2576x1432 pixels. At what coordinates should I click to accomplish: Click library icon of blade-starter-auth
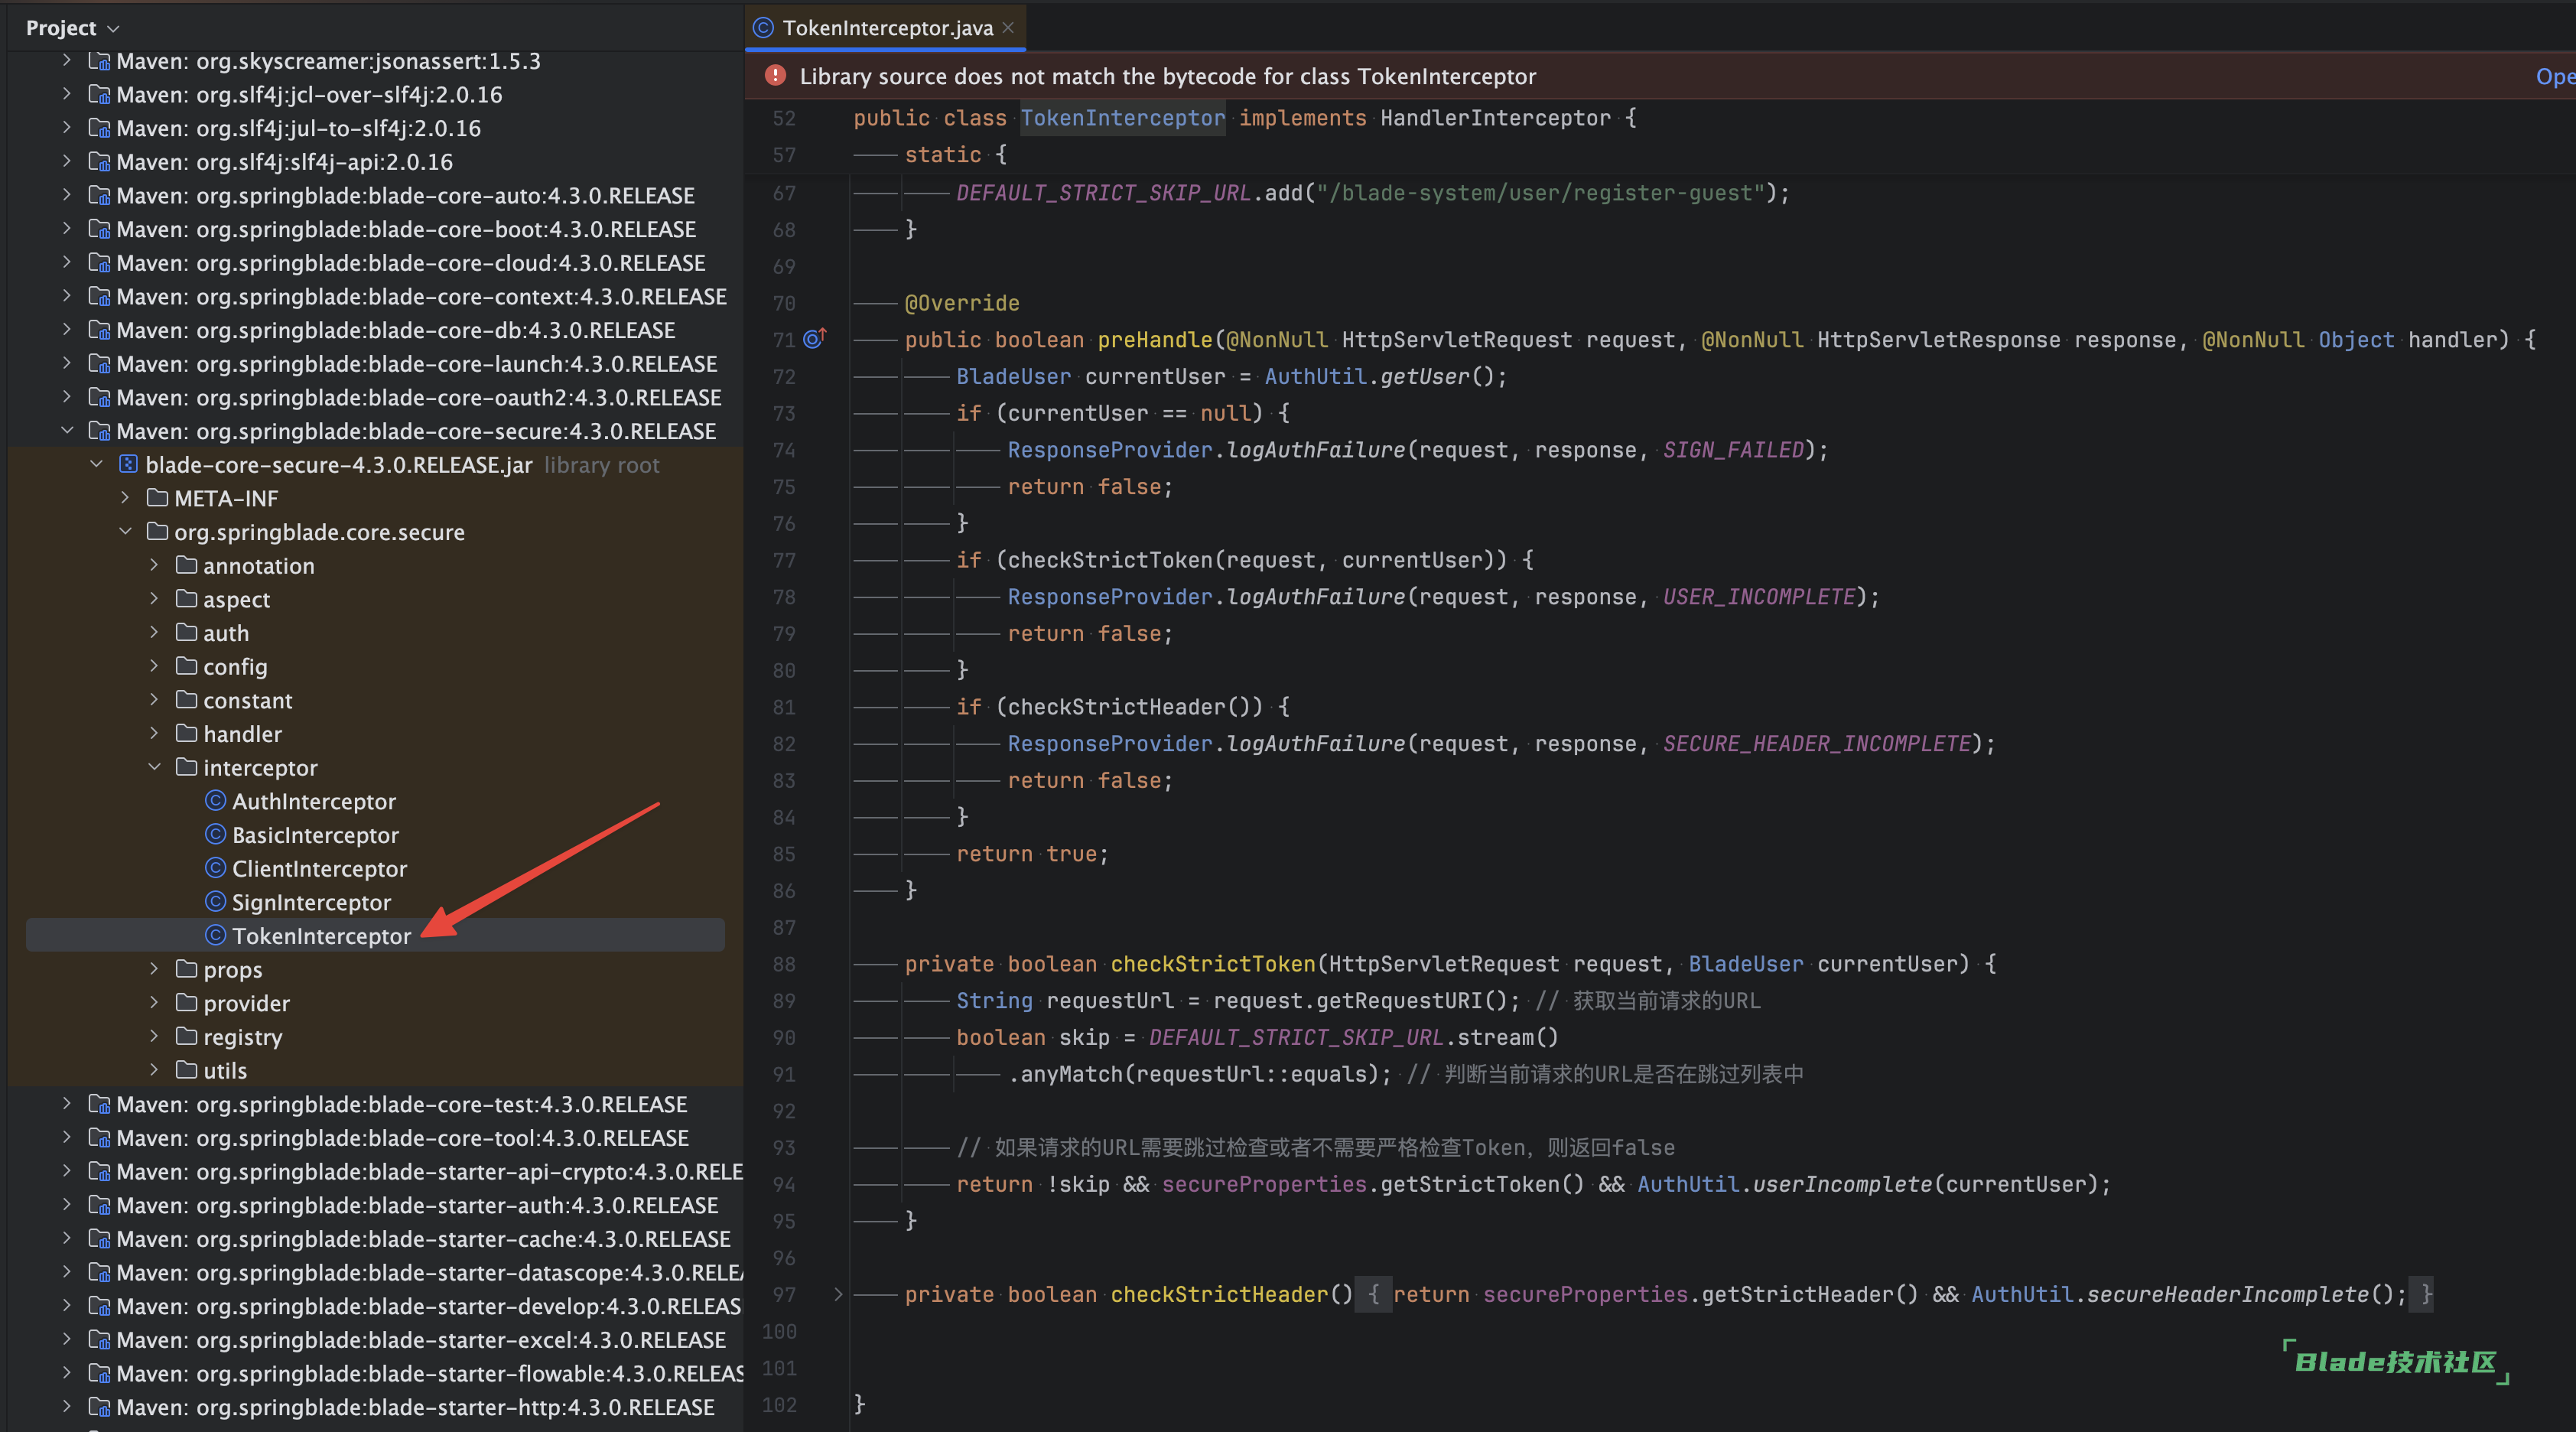(x=99, y=1205)
